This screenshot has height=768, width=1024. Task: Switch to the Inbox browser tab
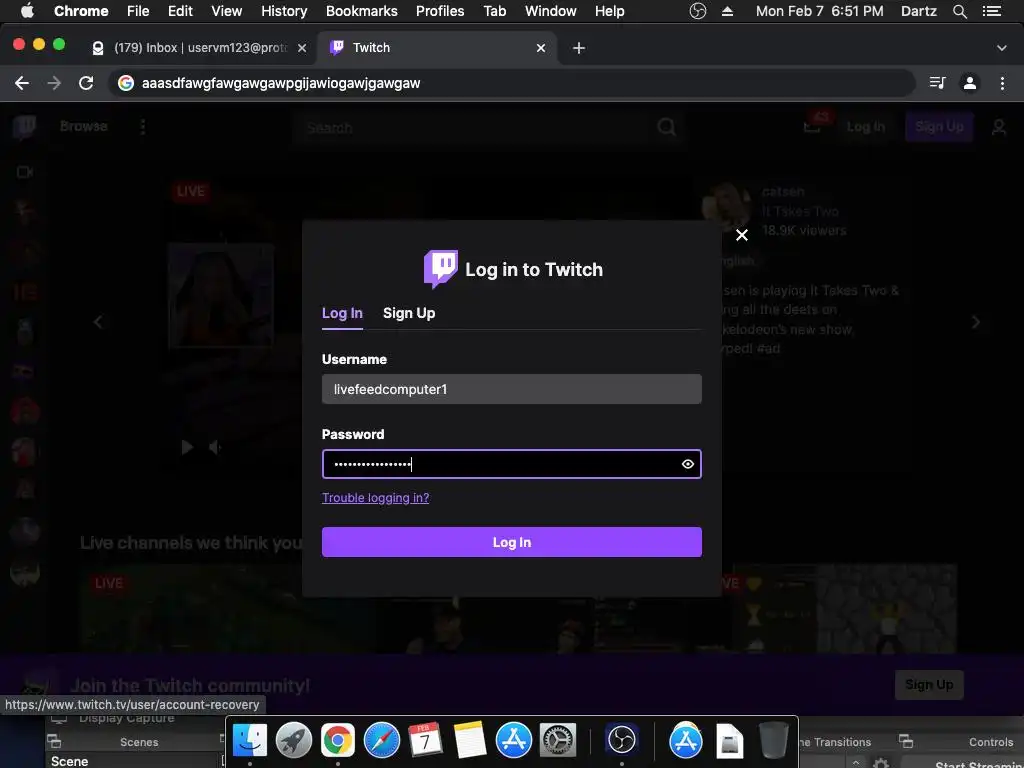pos(199,48)
